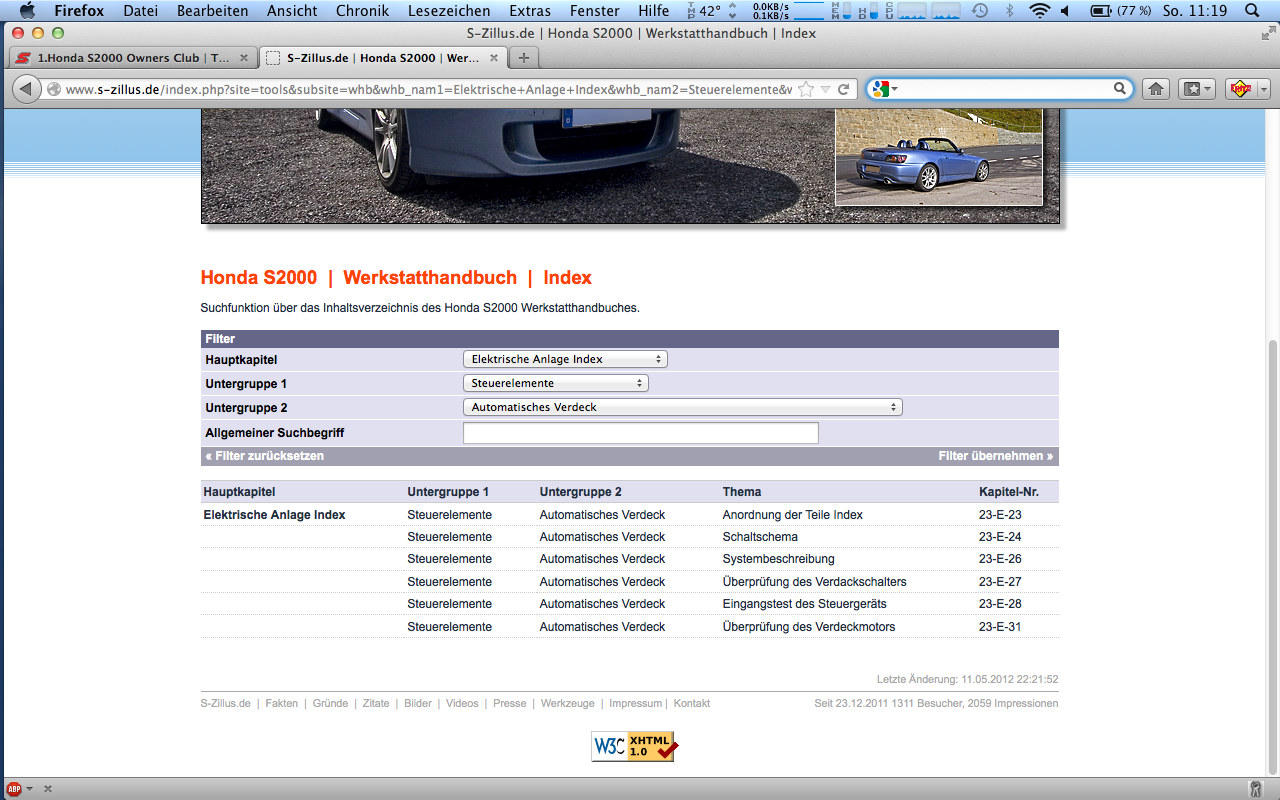Open the Hauptkapitel dropdown
1280x800 pixels.
pos(565,359)
